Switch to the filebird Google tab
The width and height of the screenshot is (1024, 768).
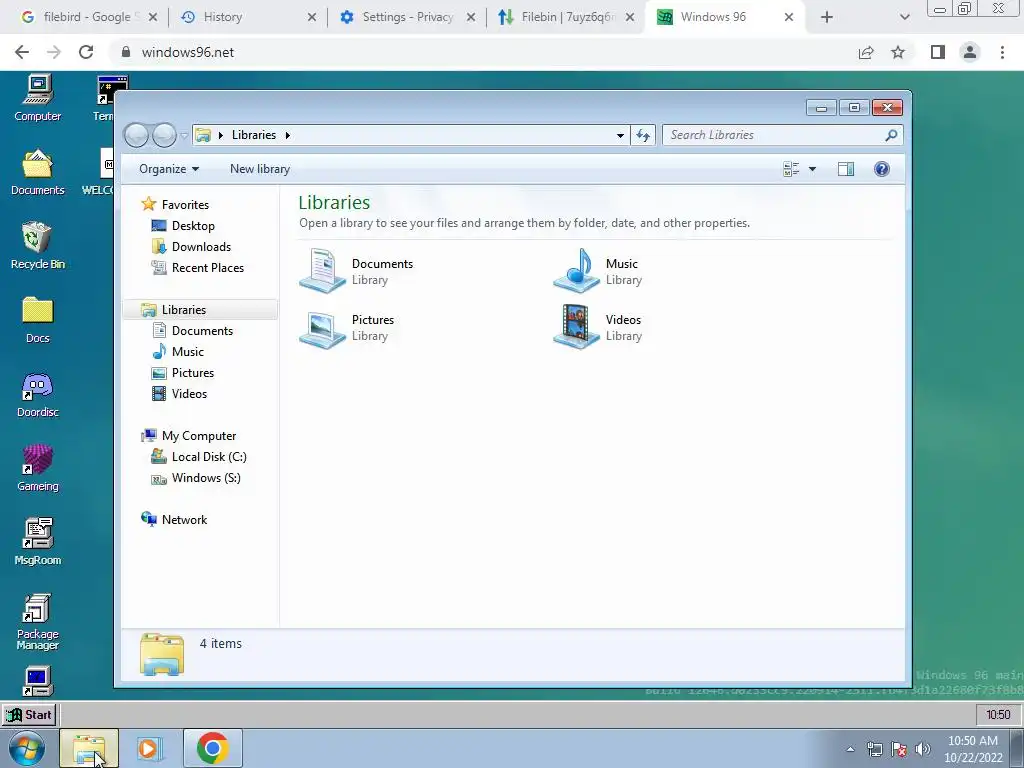(88, 17)
